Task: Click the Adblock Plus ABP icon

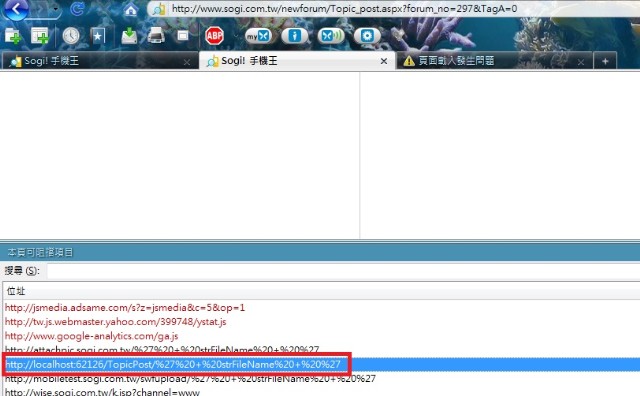Action: [214, 36]
